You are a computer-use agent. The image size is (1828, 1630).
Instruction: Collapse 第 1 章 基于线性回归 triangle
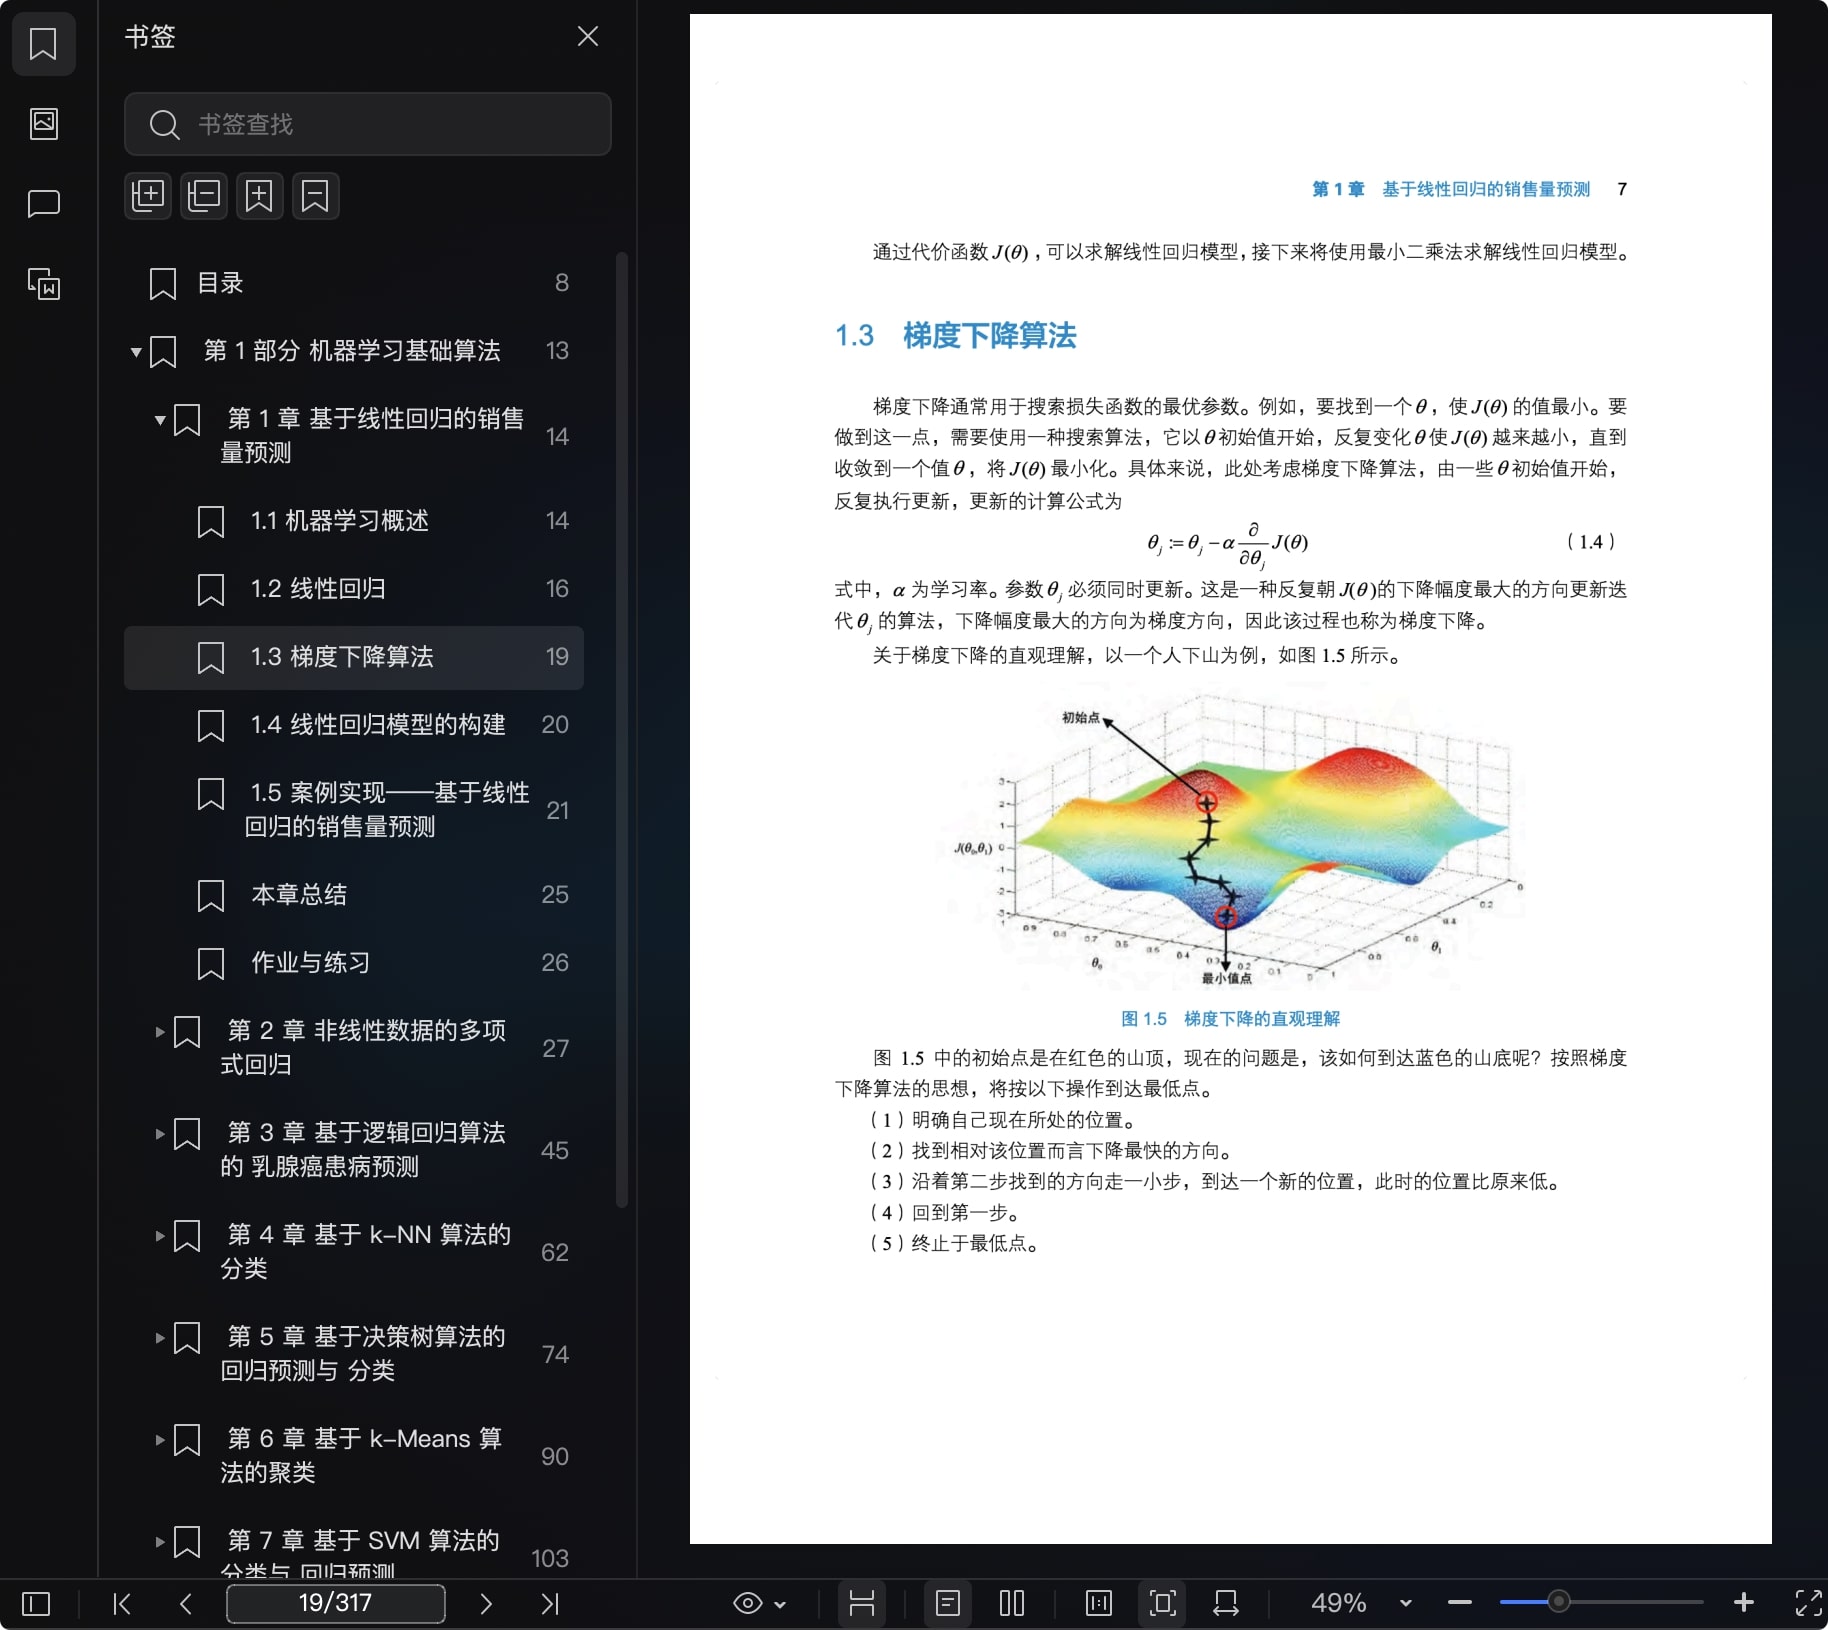pyautogui.click(x=160, y=420)
